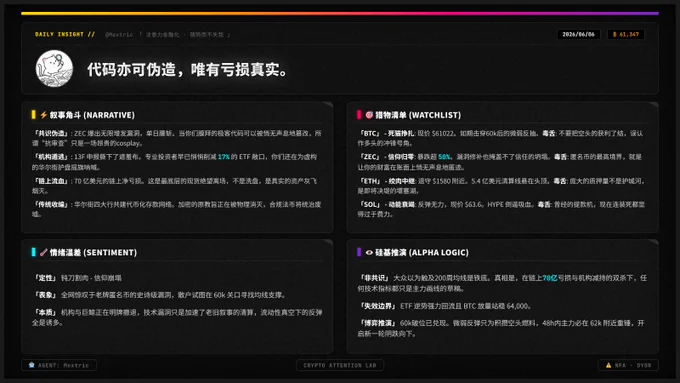
Task: Click the warning triangle icon near NFA
Action: [608, 365]
